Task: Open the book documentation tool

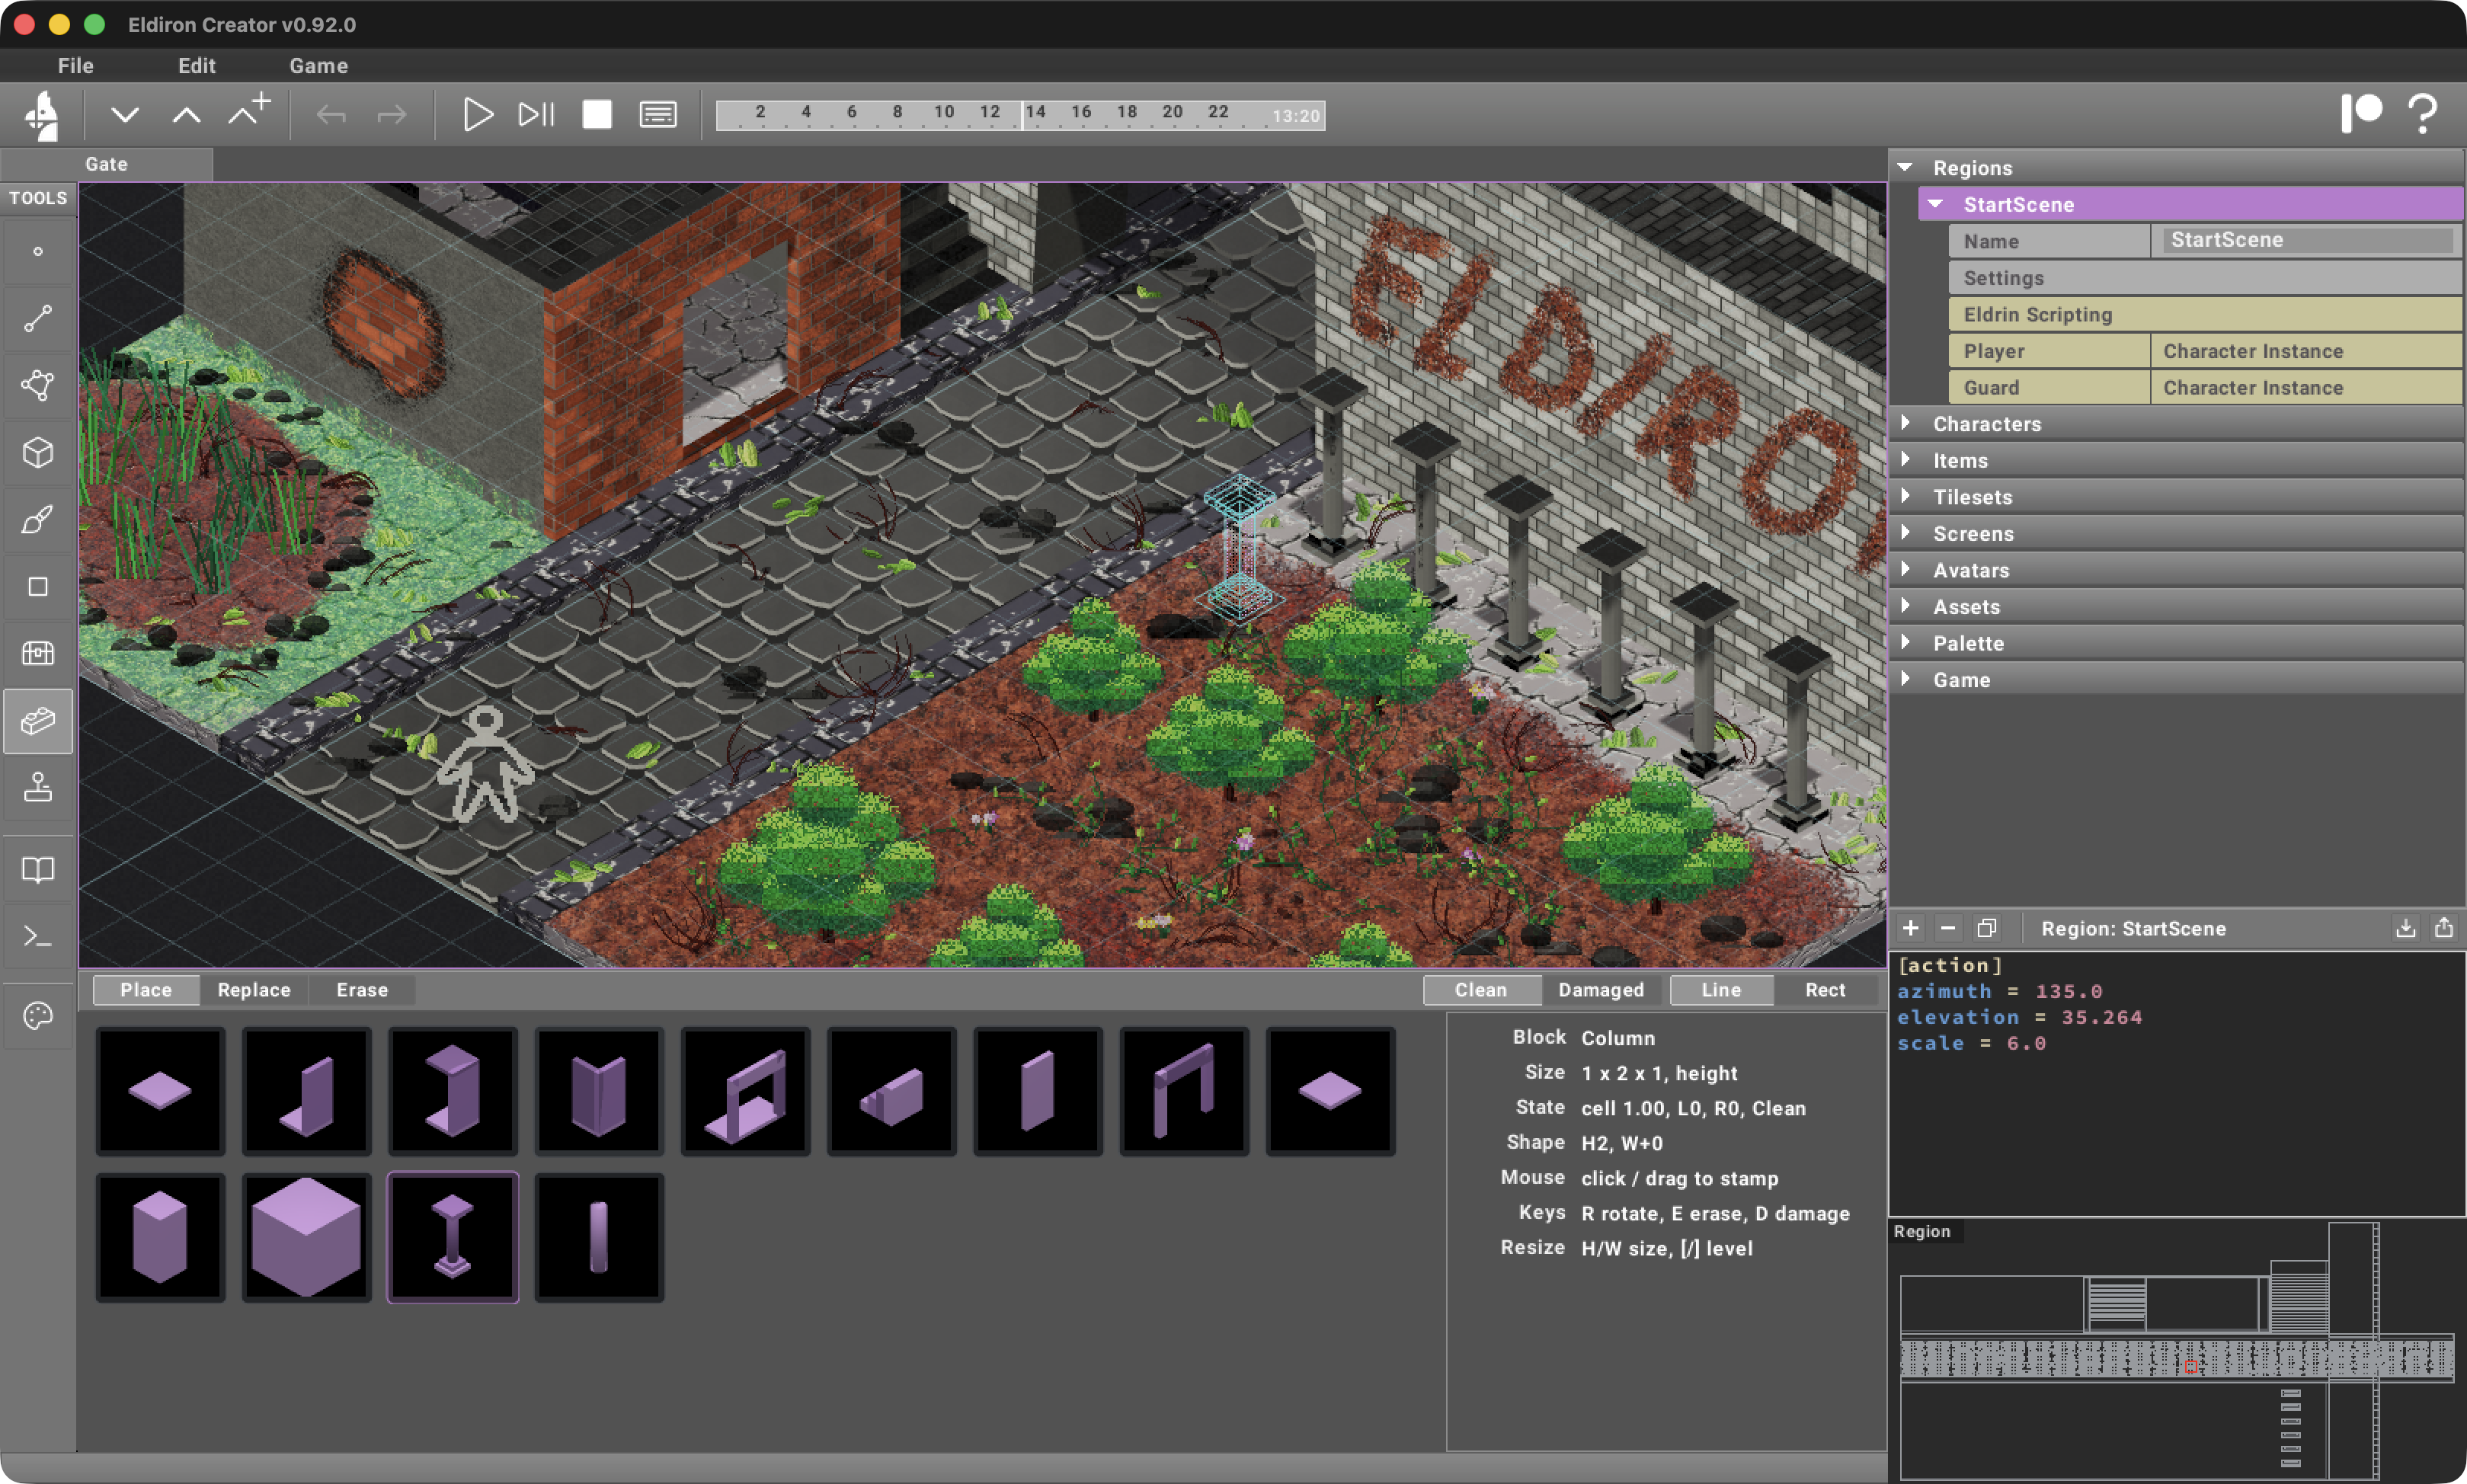Action: pyautogui.click(x=38, y=869)
